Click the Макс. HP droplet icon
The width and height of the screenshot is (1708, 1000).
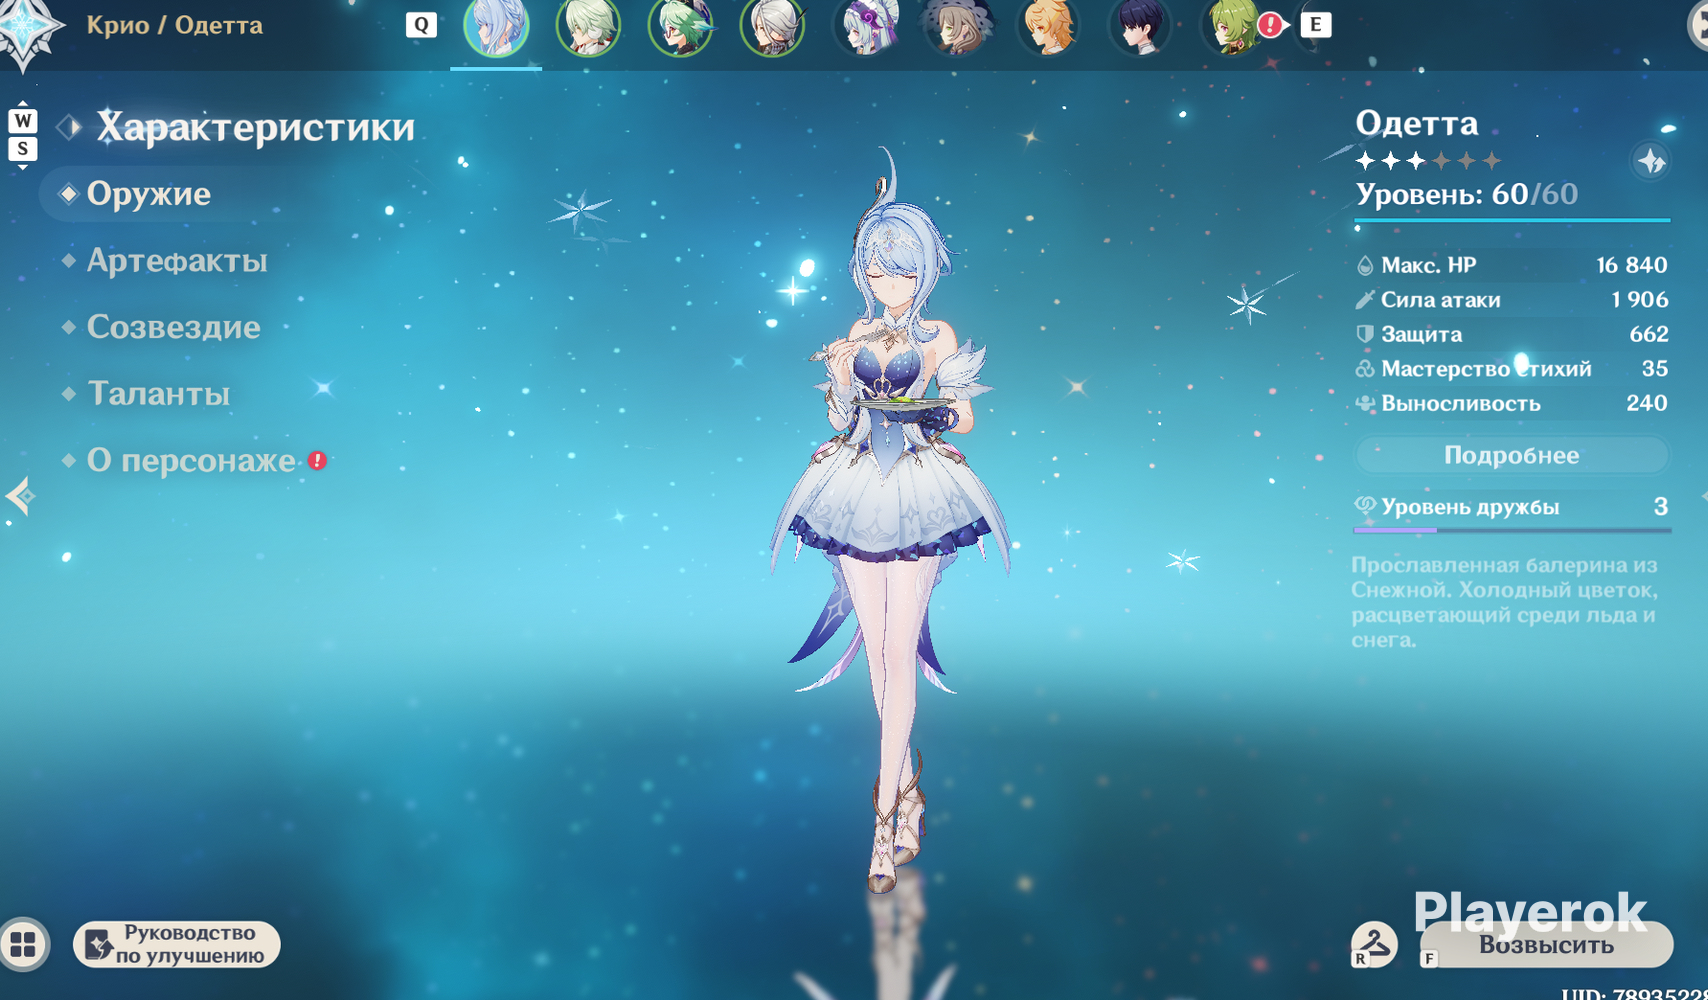(x=1365, y=265)
